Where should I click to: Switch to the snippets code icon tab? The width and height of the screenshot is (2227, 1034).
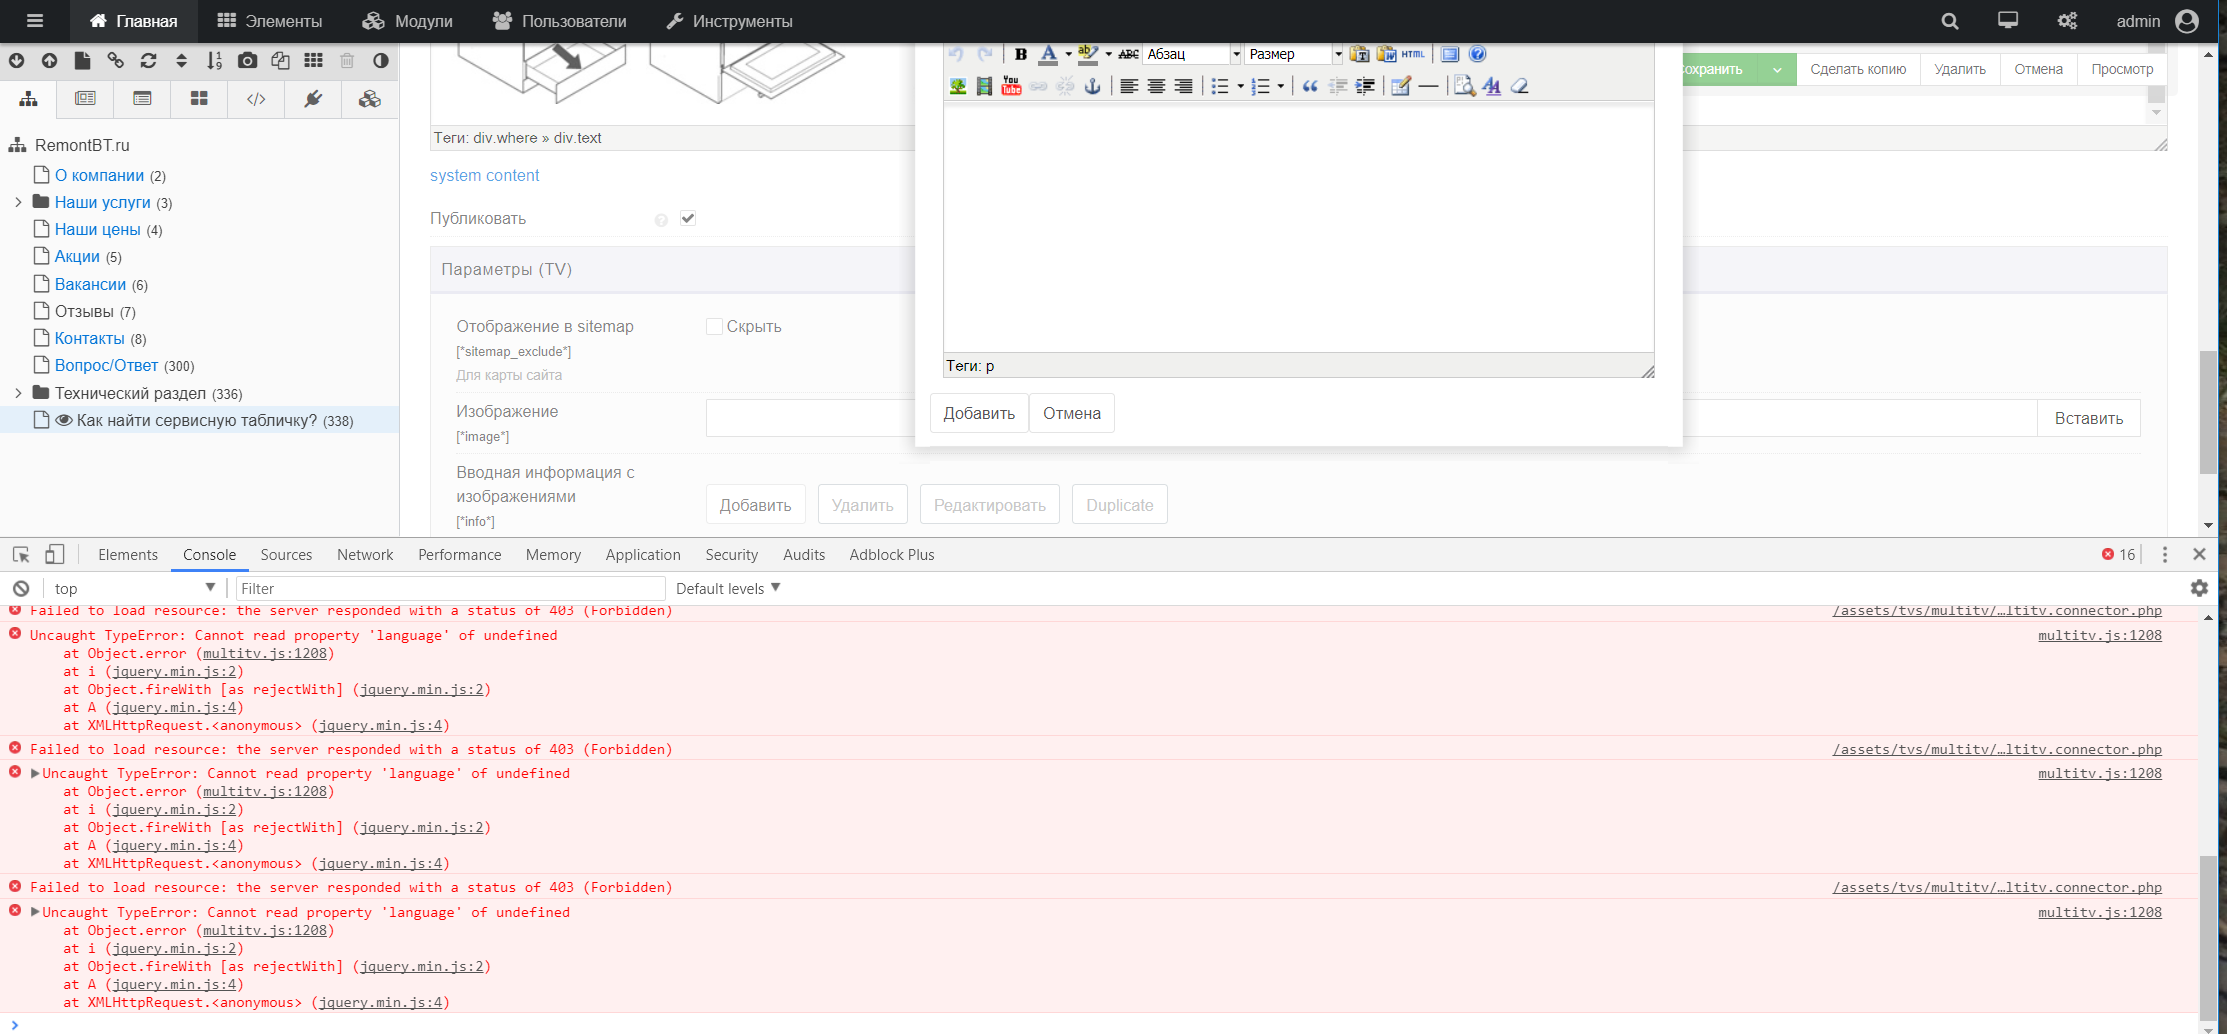[256, 99]
